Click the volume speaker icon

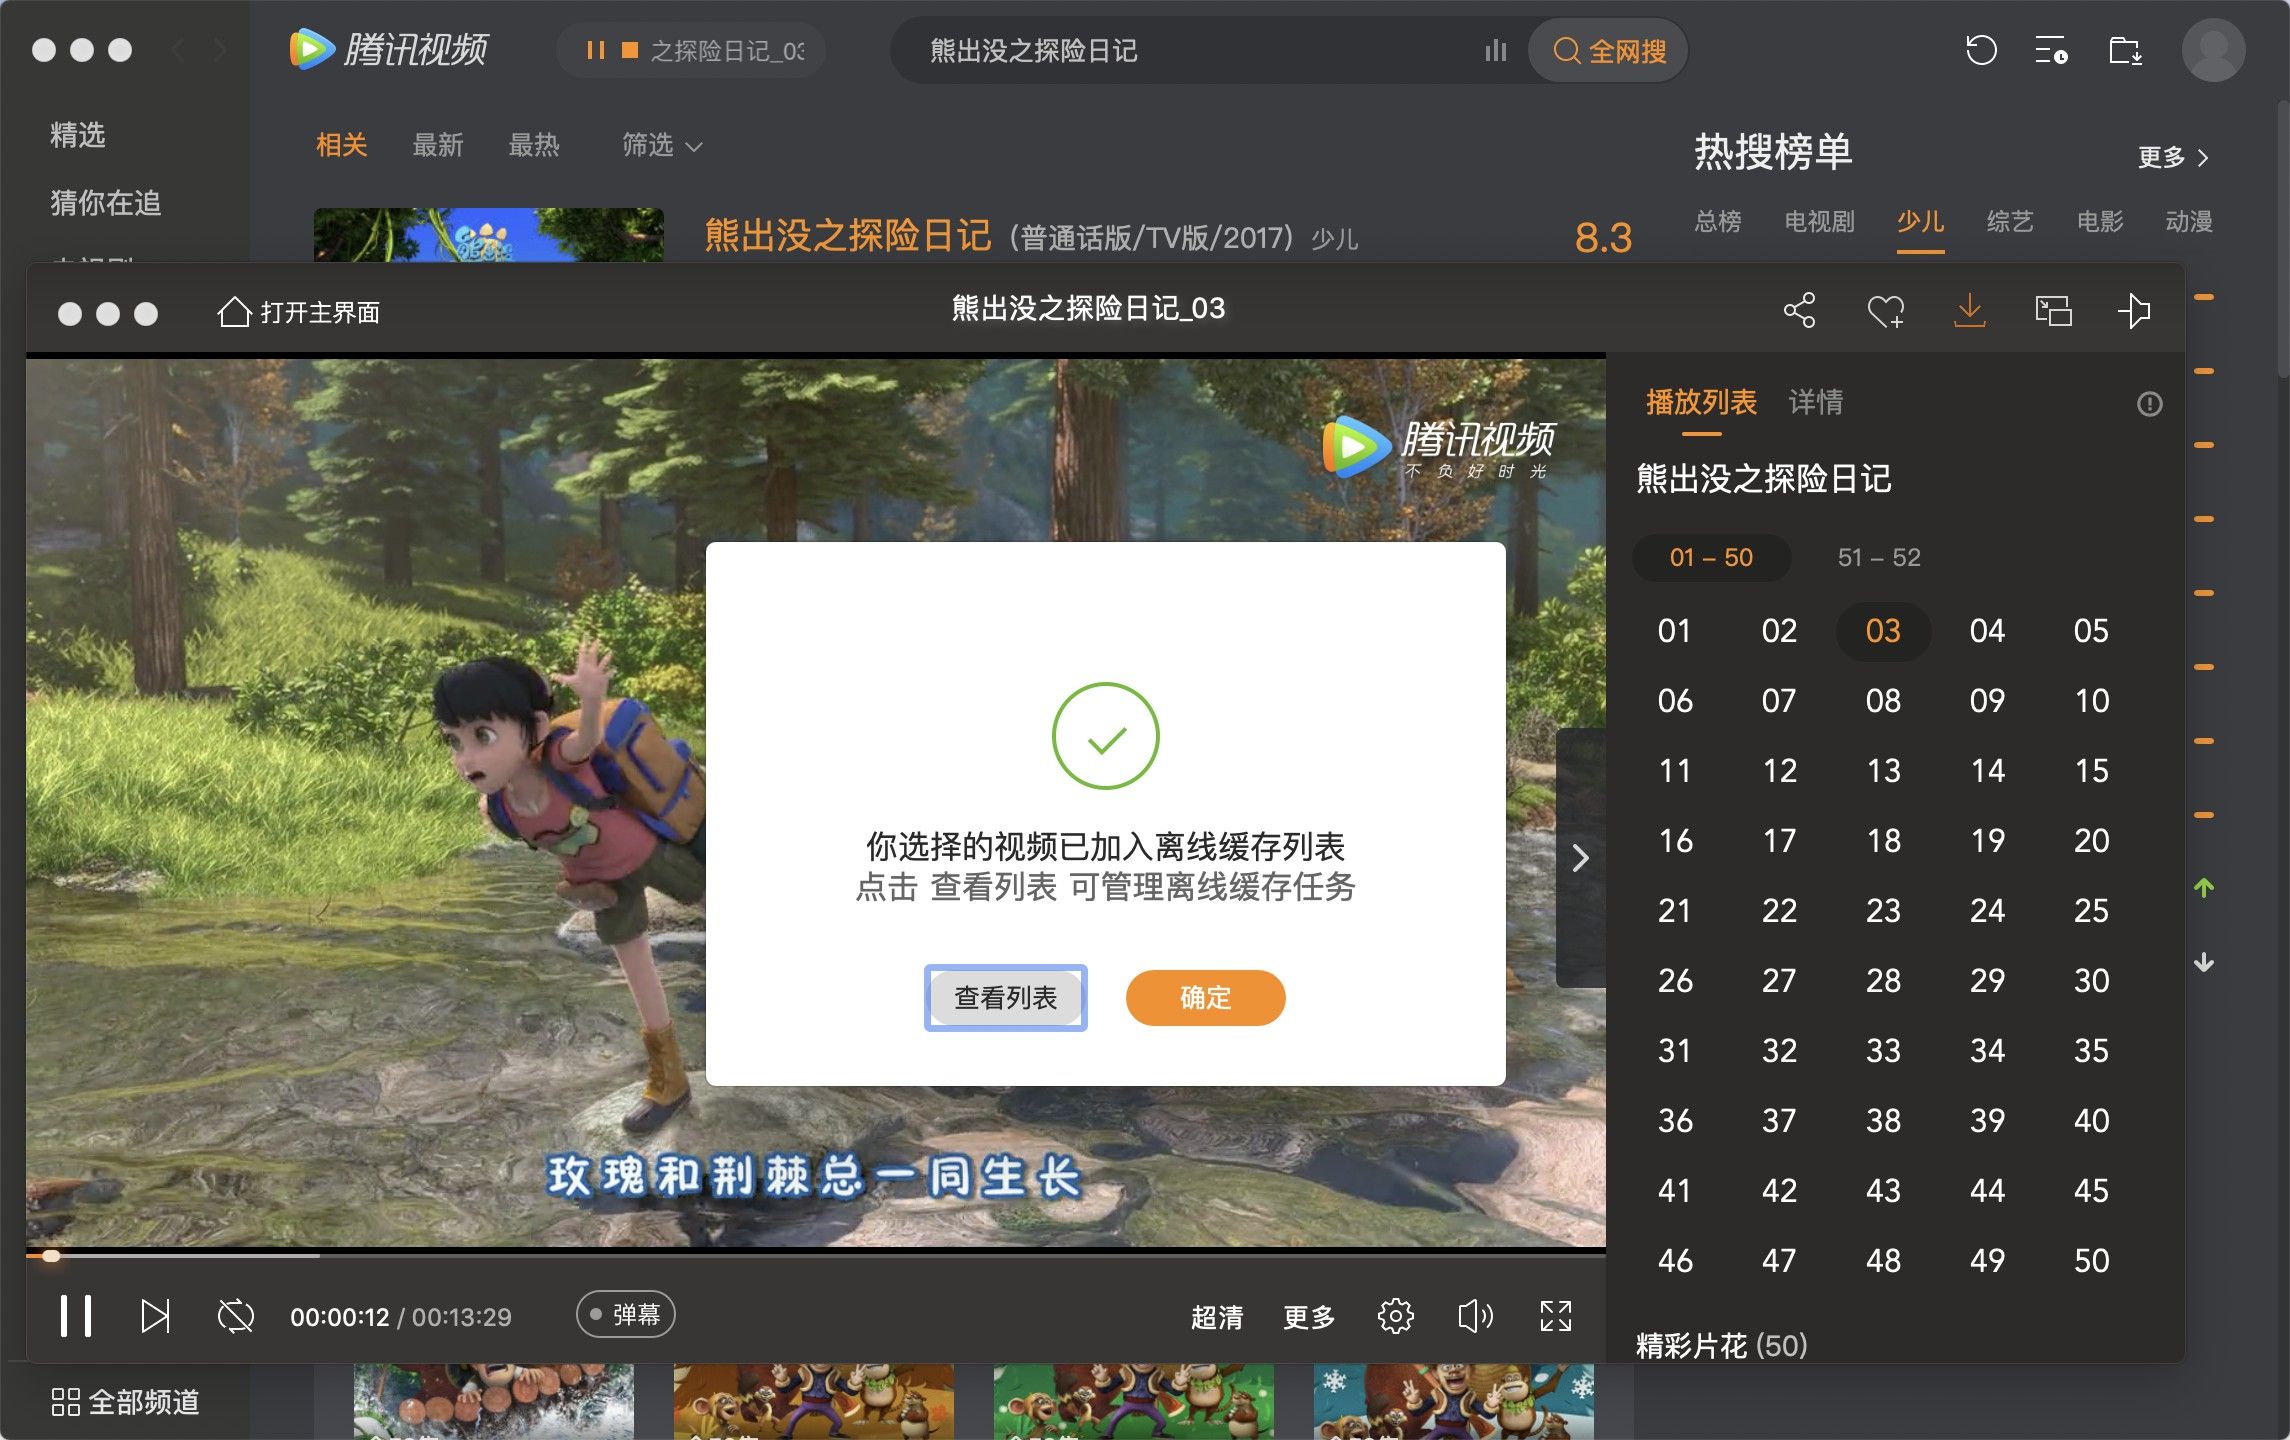pyautogui.click(x=1475, y=1316)
